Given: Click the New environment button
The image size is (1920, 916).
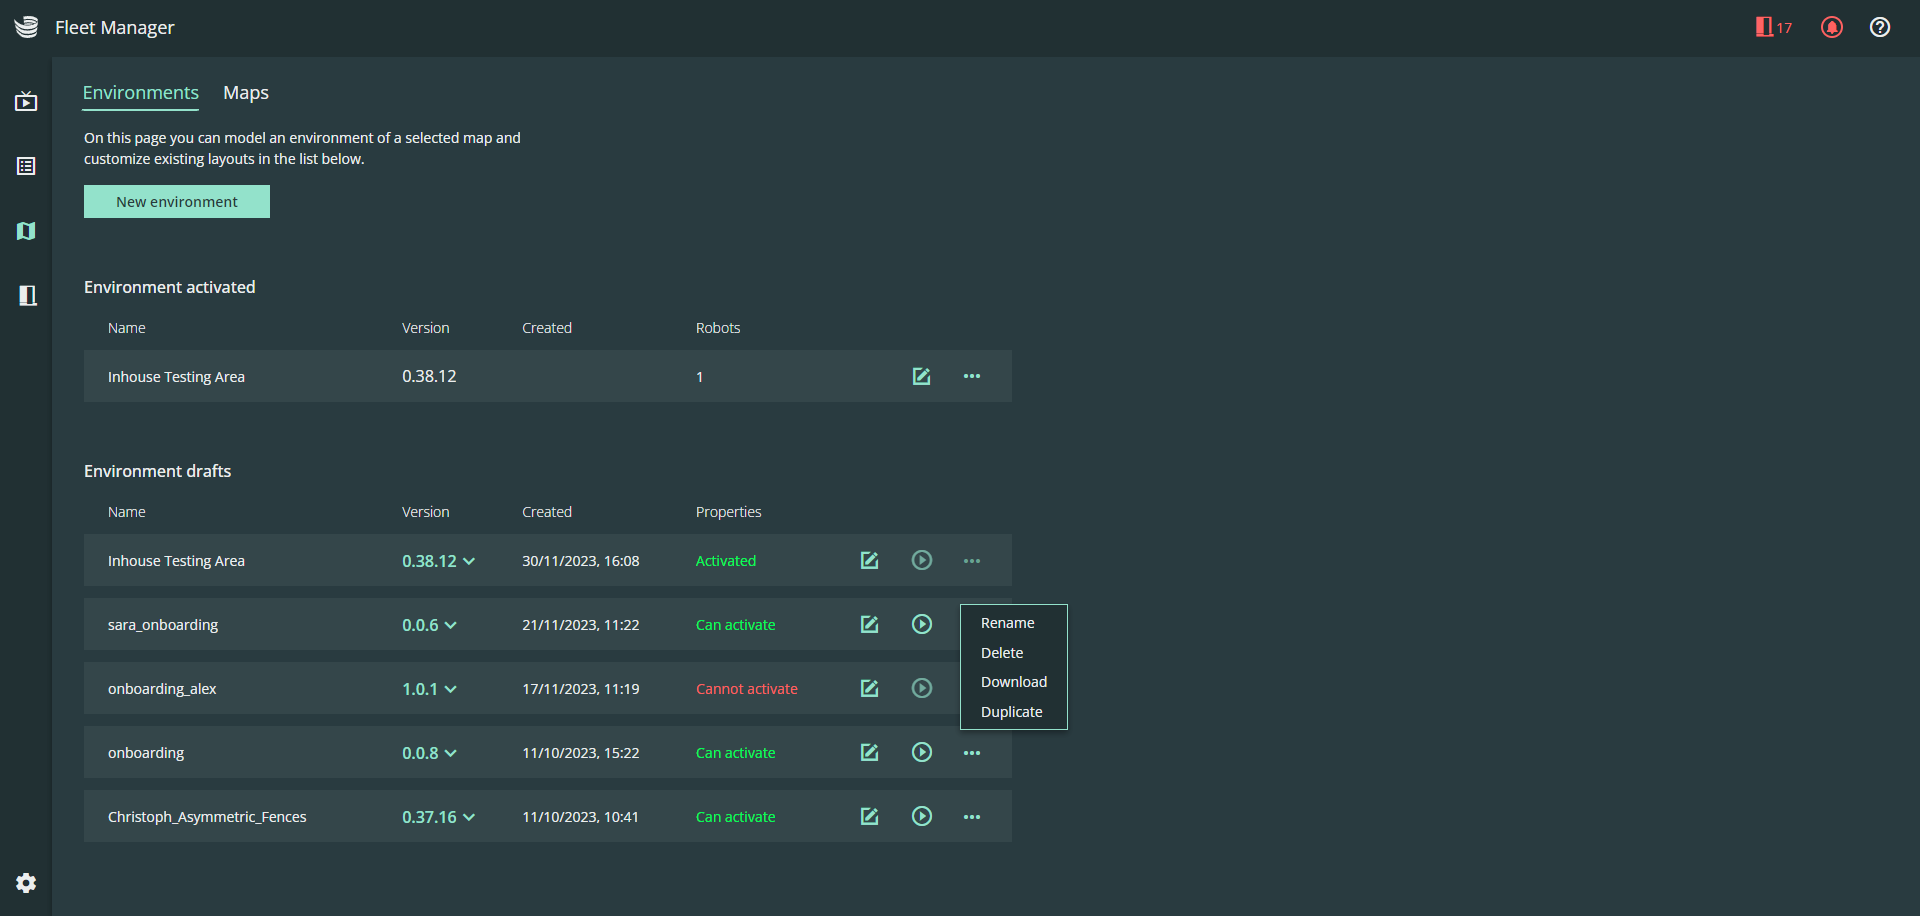Looking at the screenshot, I should pos(177,201).
